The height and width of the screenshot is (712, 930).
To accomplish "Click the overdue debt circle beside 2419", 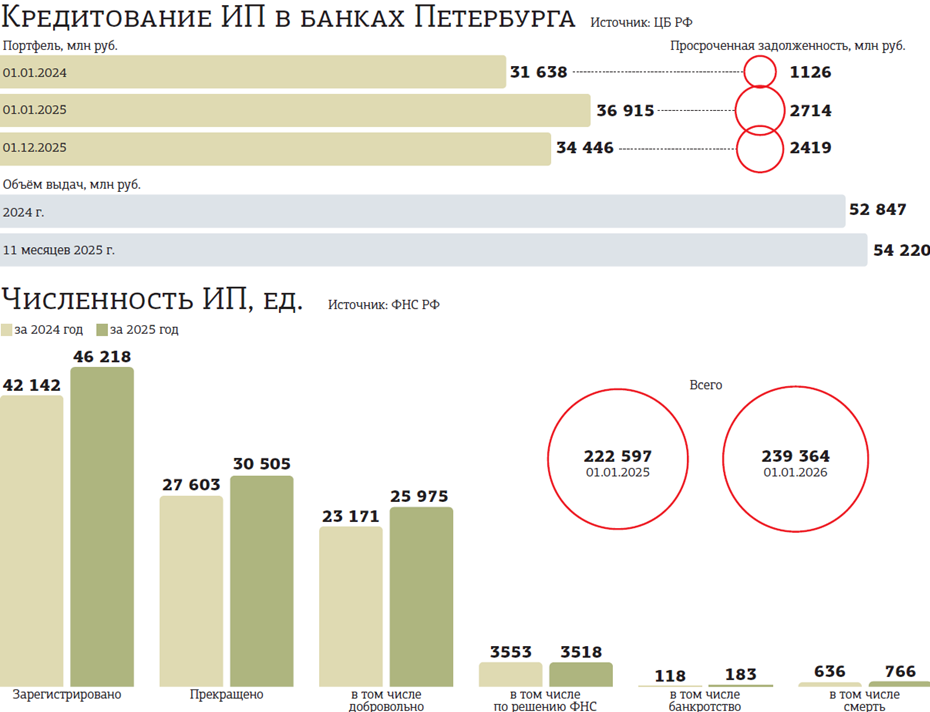I will 760,149.
